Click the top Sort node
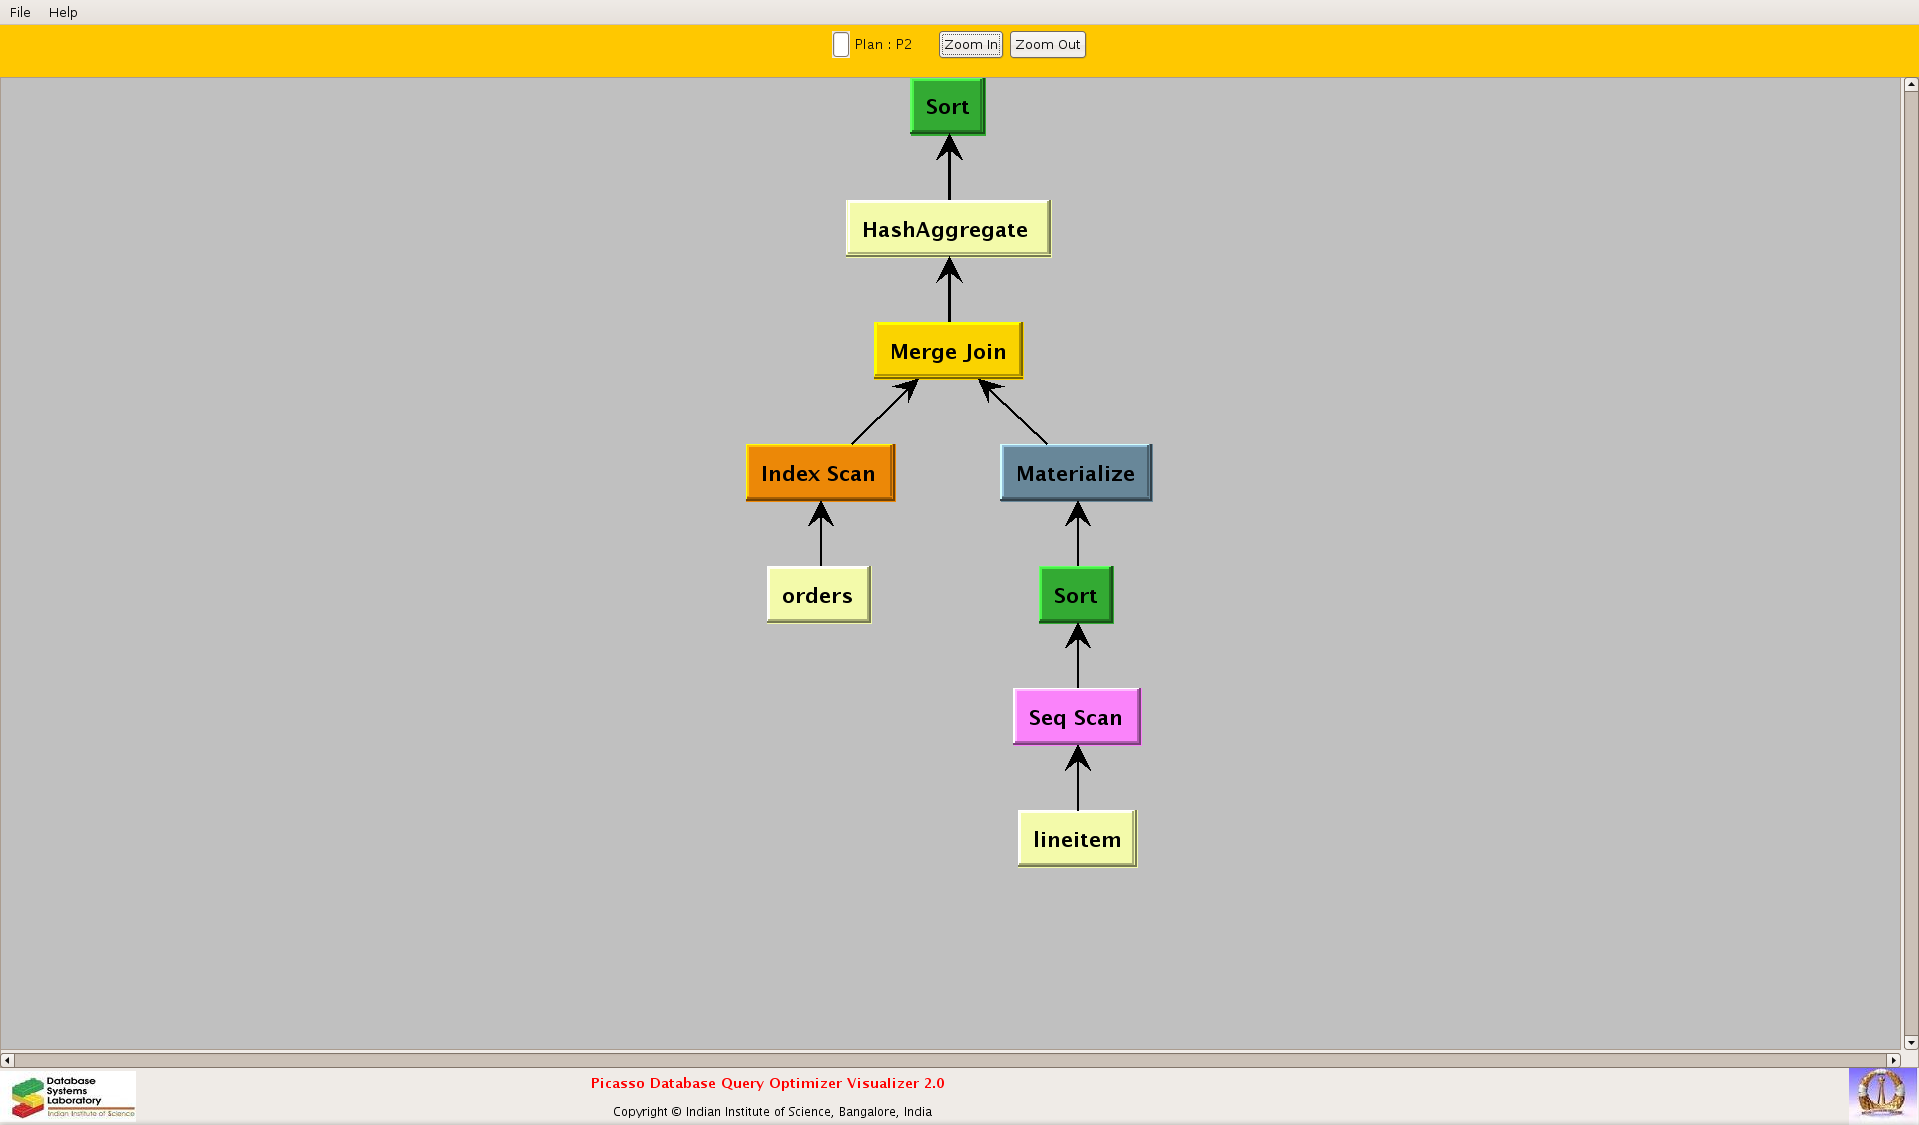 coord(947,107)
